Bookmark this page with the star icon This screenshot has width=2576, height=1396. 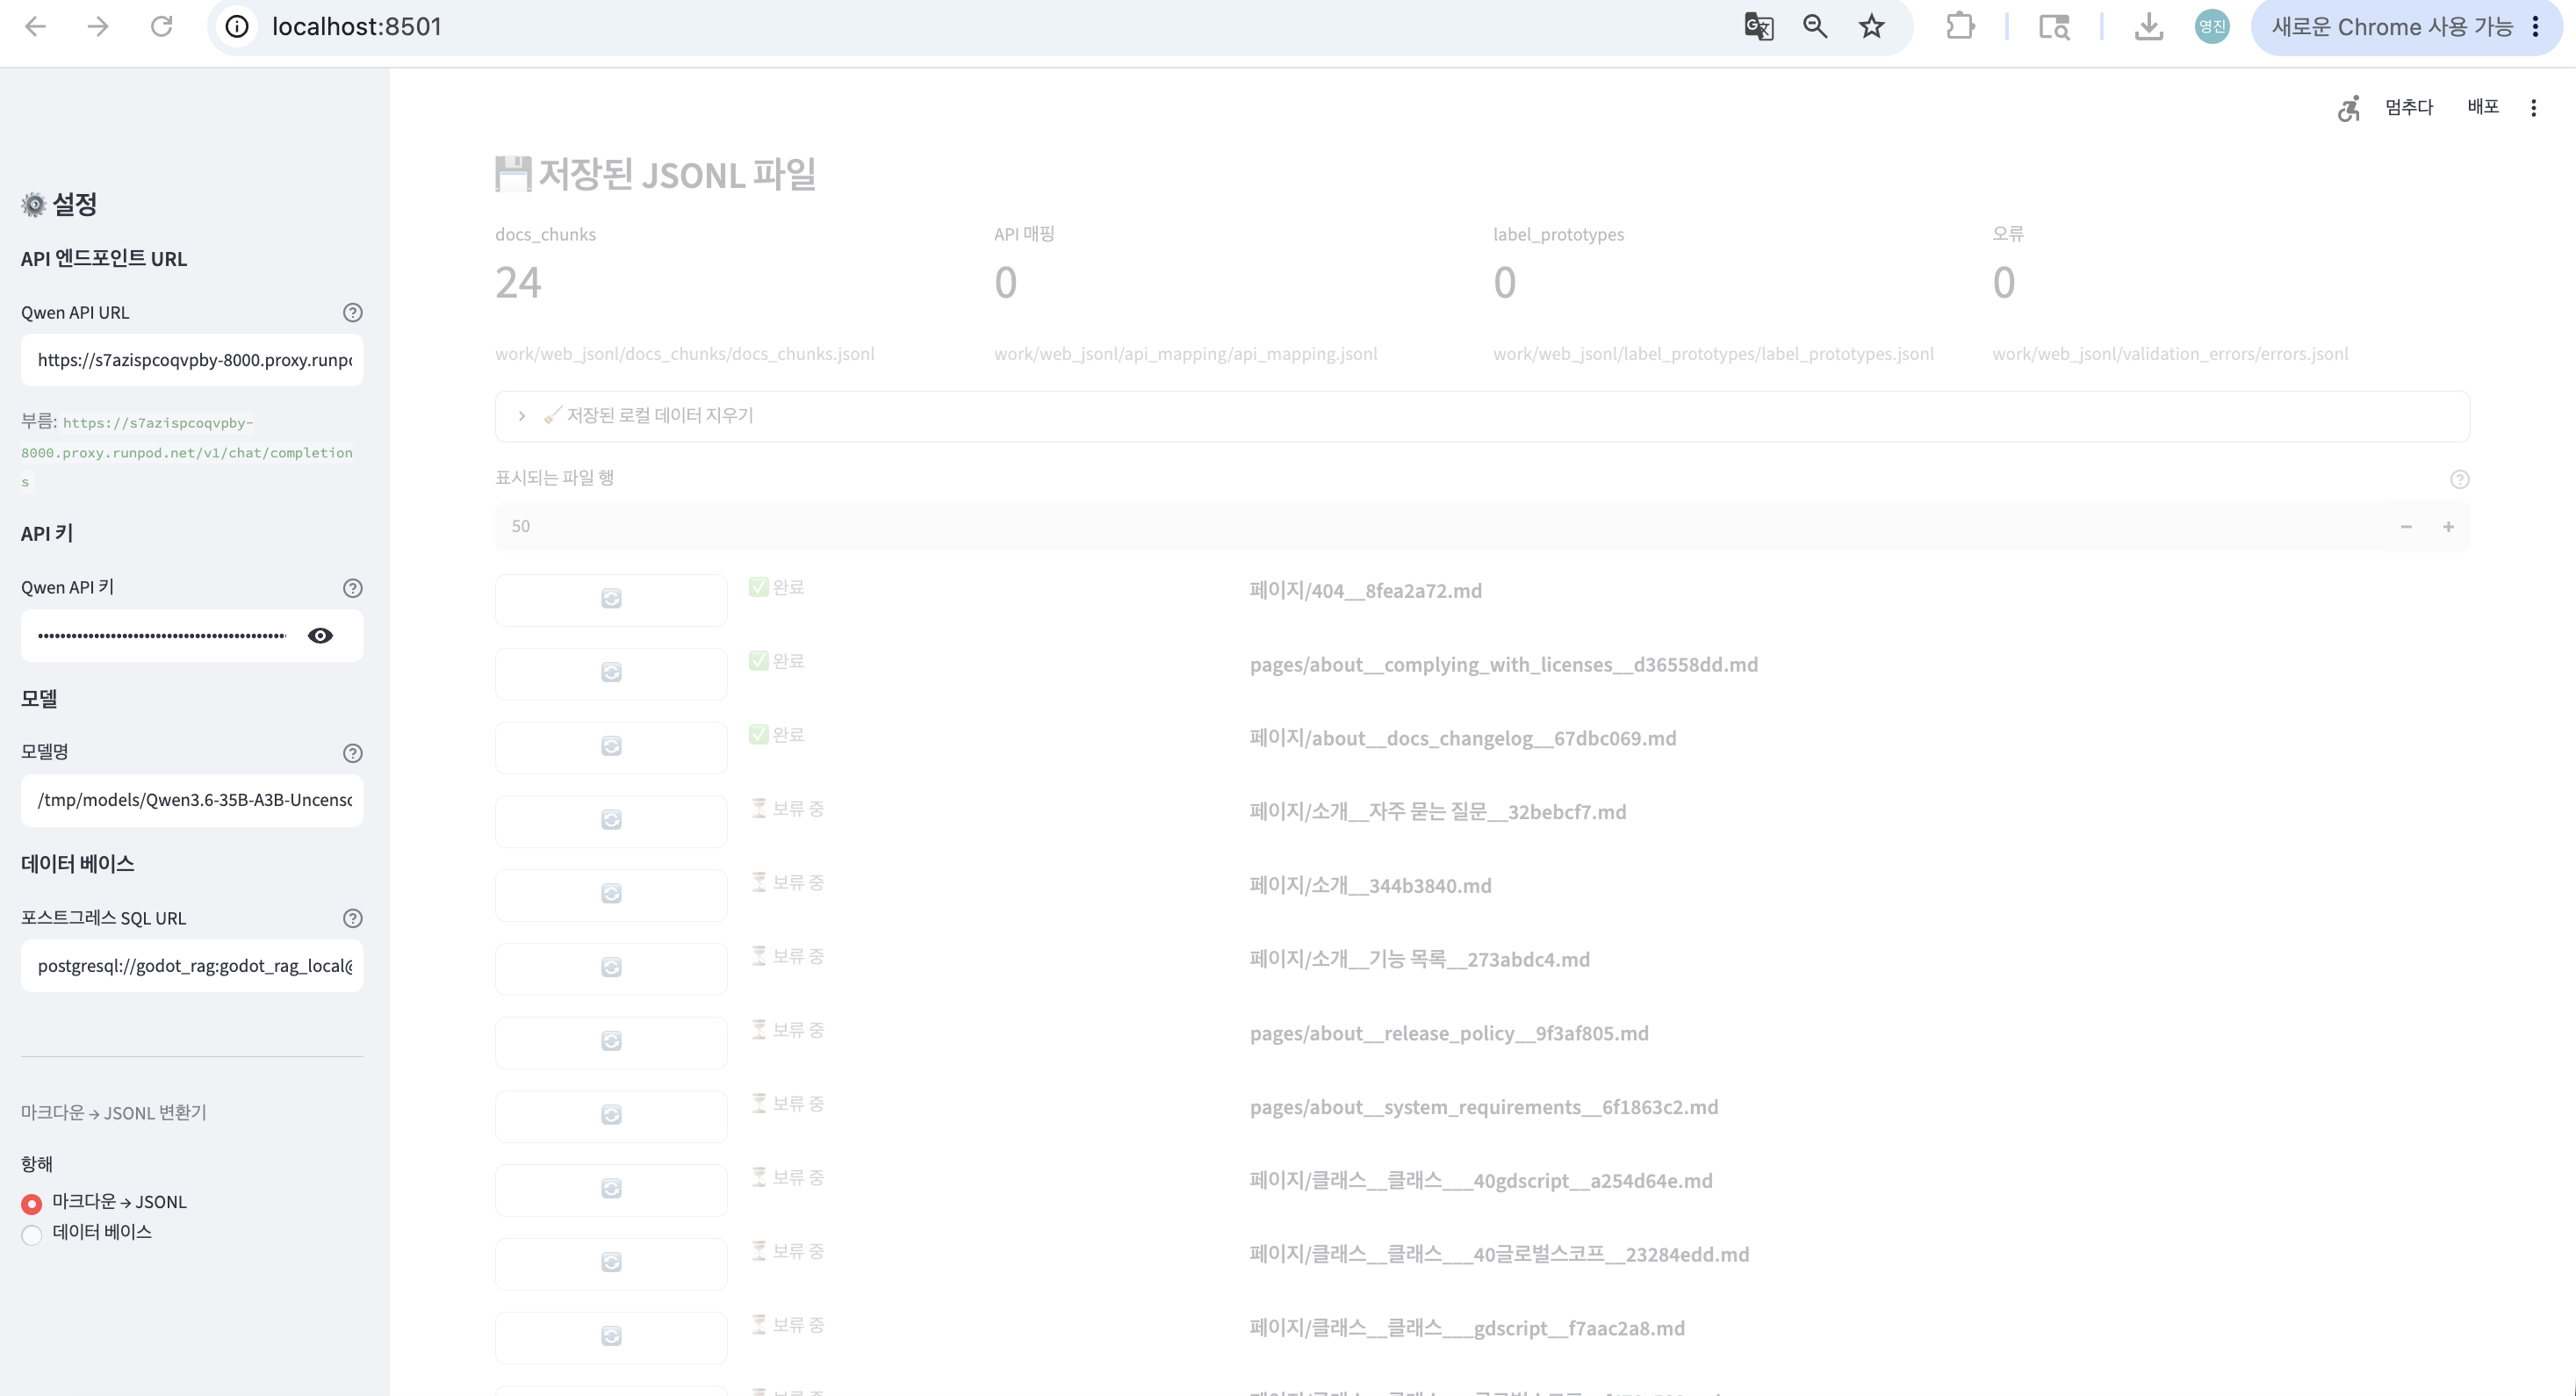[1871, 26]
